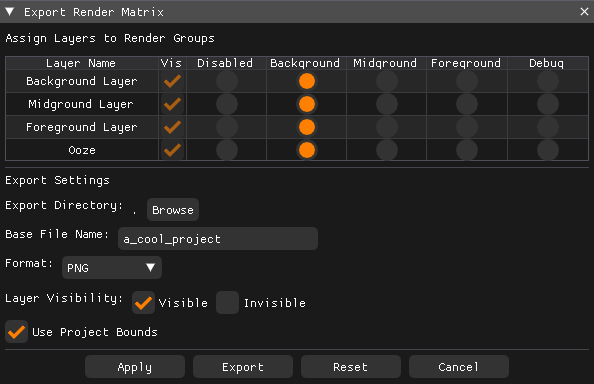Set Foreground Layer to Disabled group
The width and height of the screenshot is (594, 384).
227,127
